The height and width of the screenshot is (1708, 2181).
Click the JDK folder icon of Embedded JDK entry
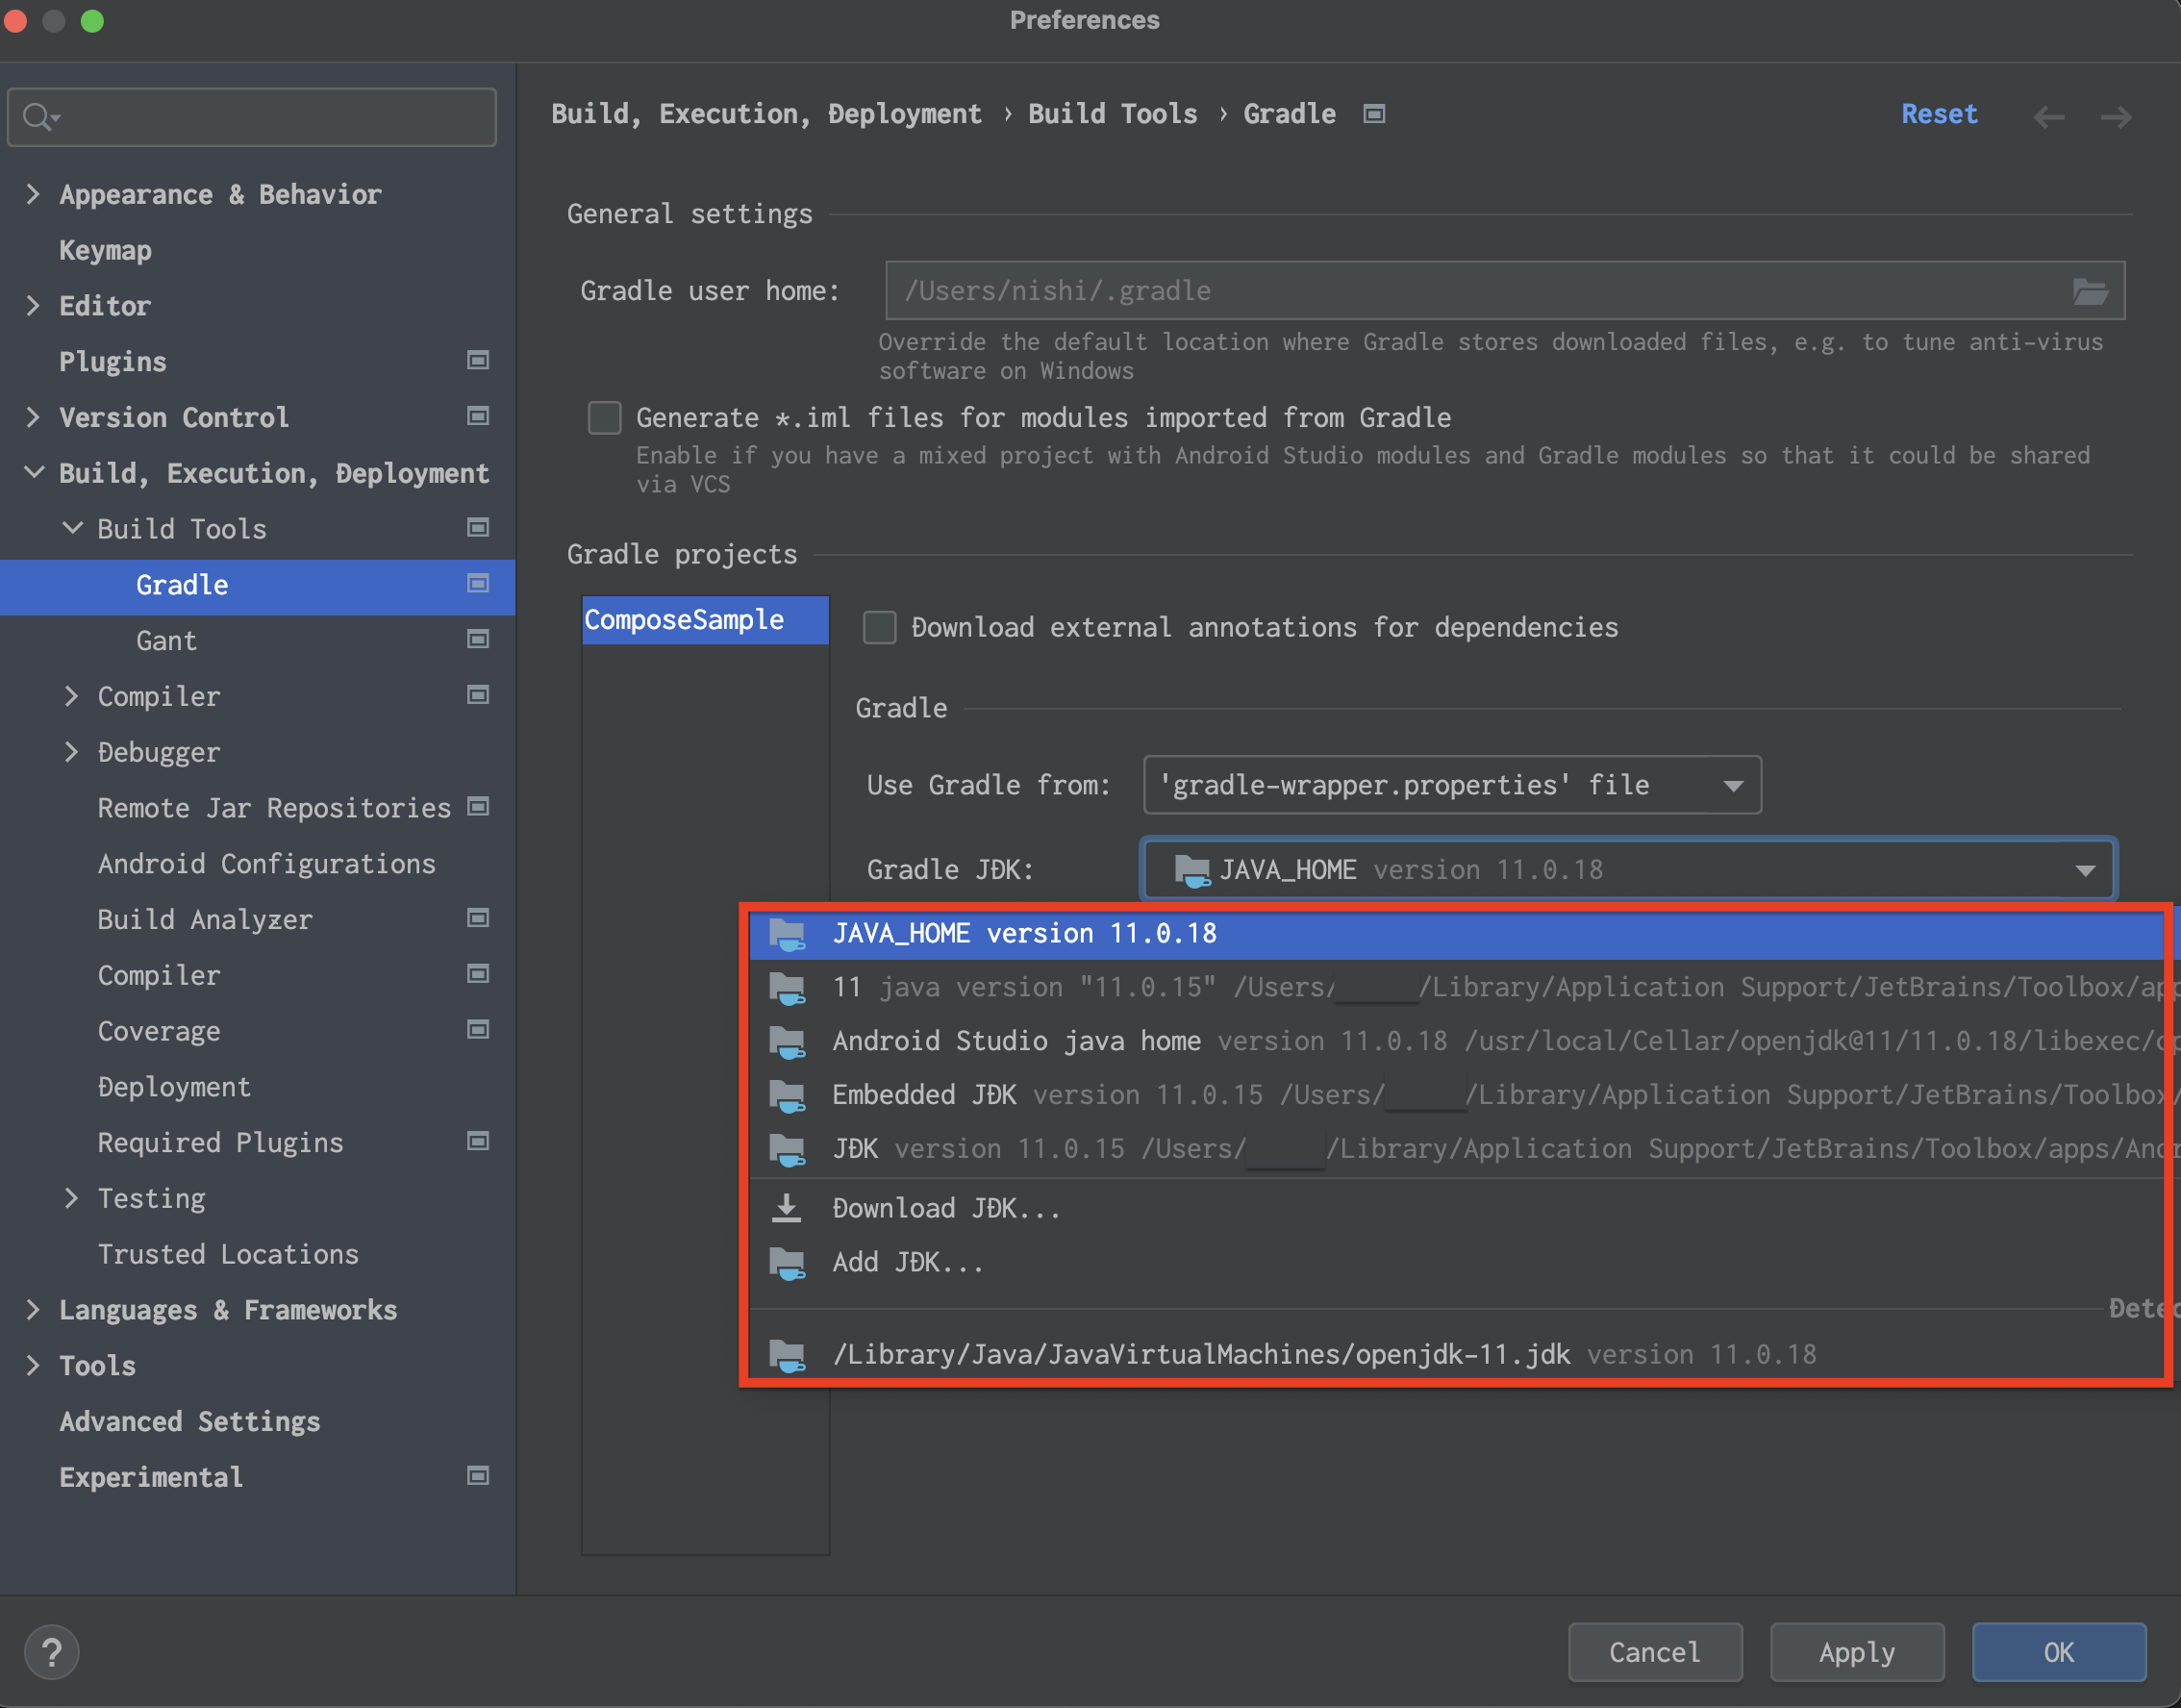tap(787, 1096)
